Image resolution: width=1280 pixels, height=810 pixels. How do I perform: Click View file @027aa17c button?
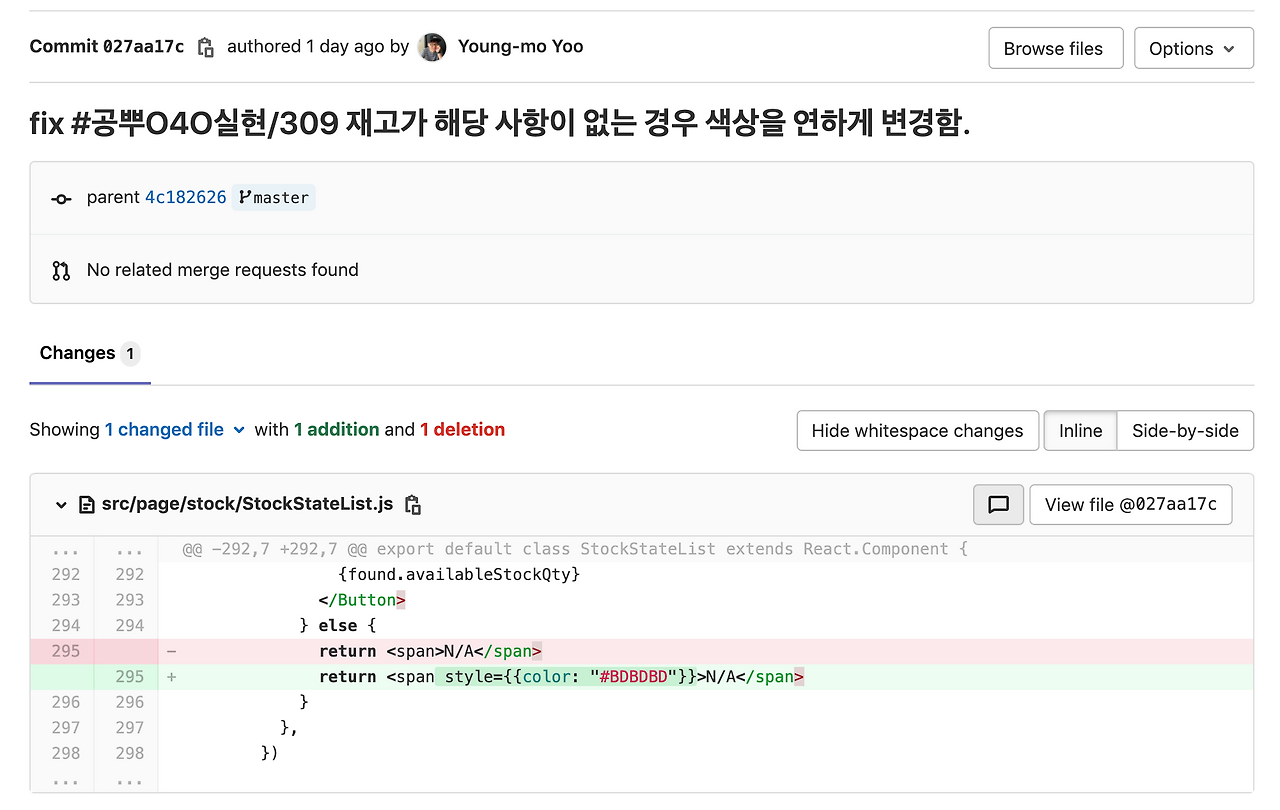coord(1130,505)
